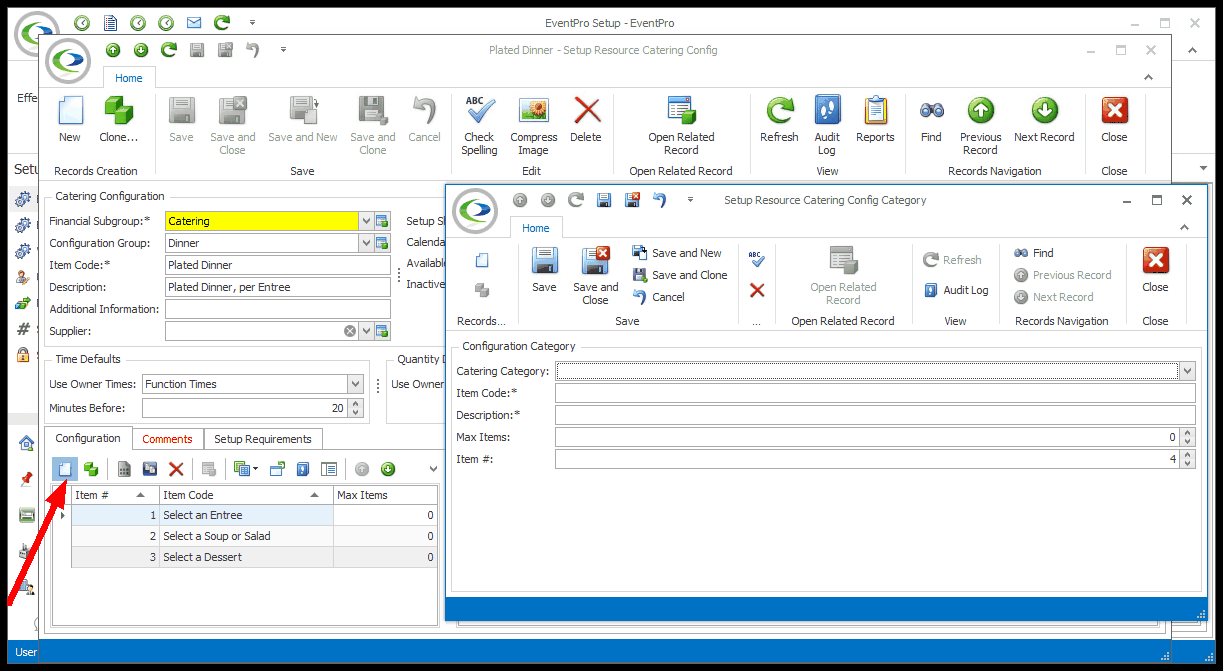Open the Setup Requirements tab
Viewport: 1223px width, 671px height.
[263, 439]
